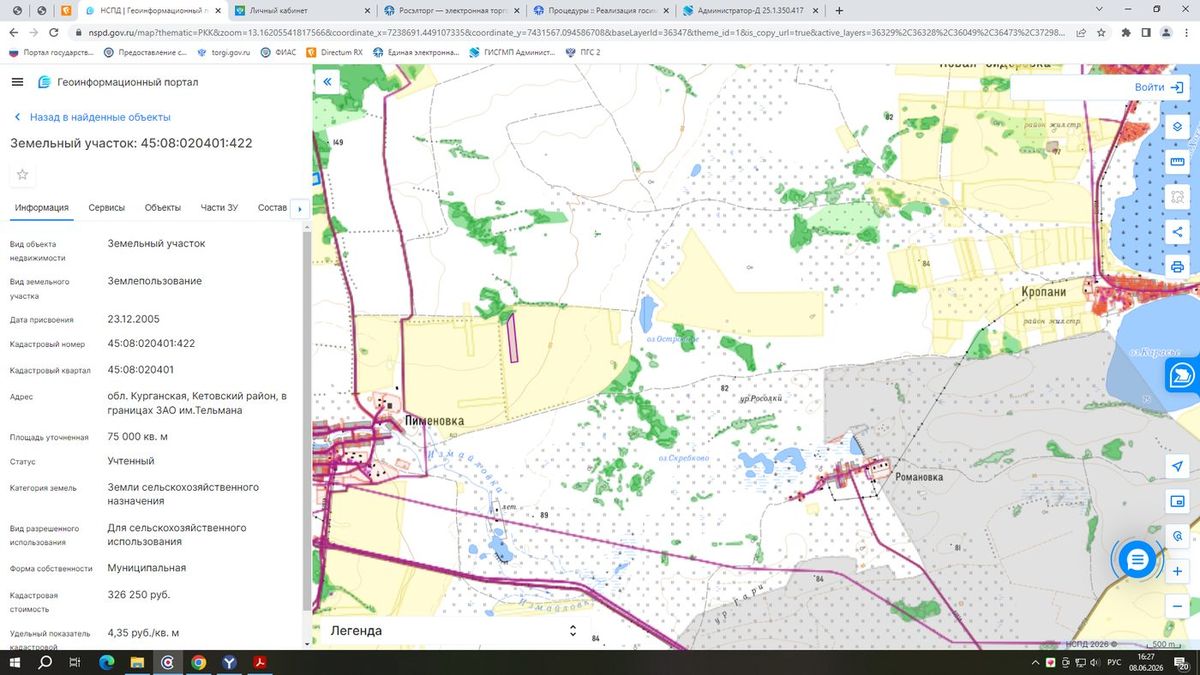
Task: Open the Windows Start menu
Action: click(14, 662)
